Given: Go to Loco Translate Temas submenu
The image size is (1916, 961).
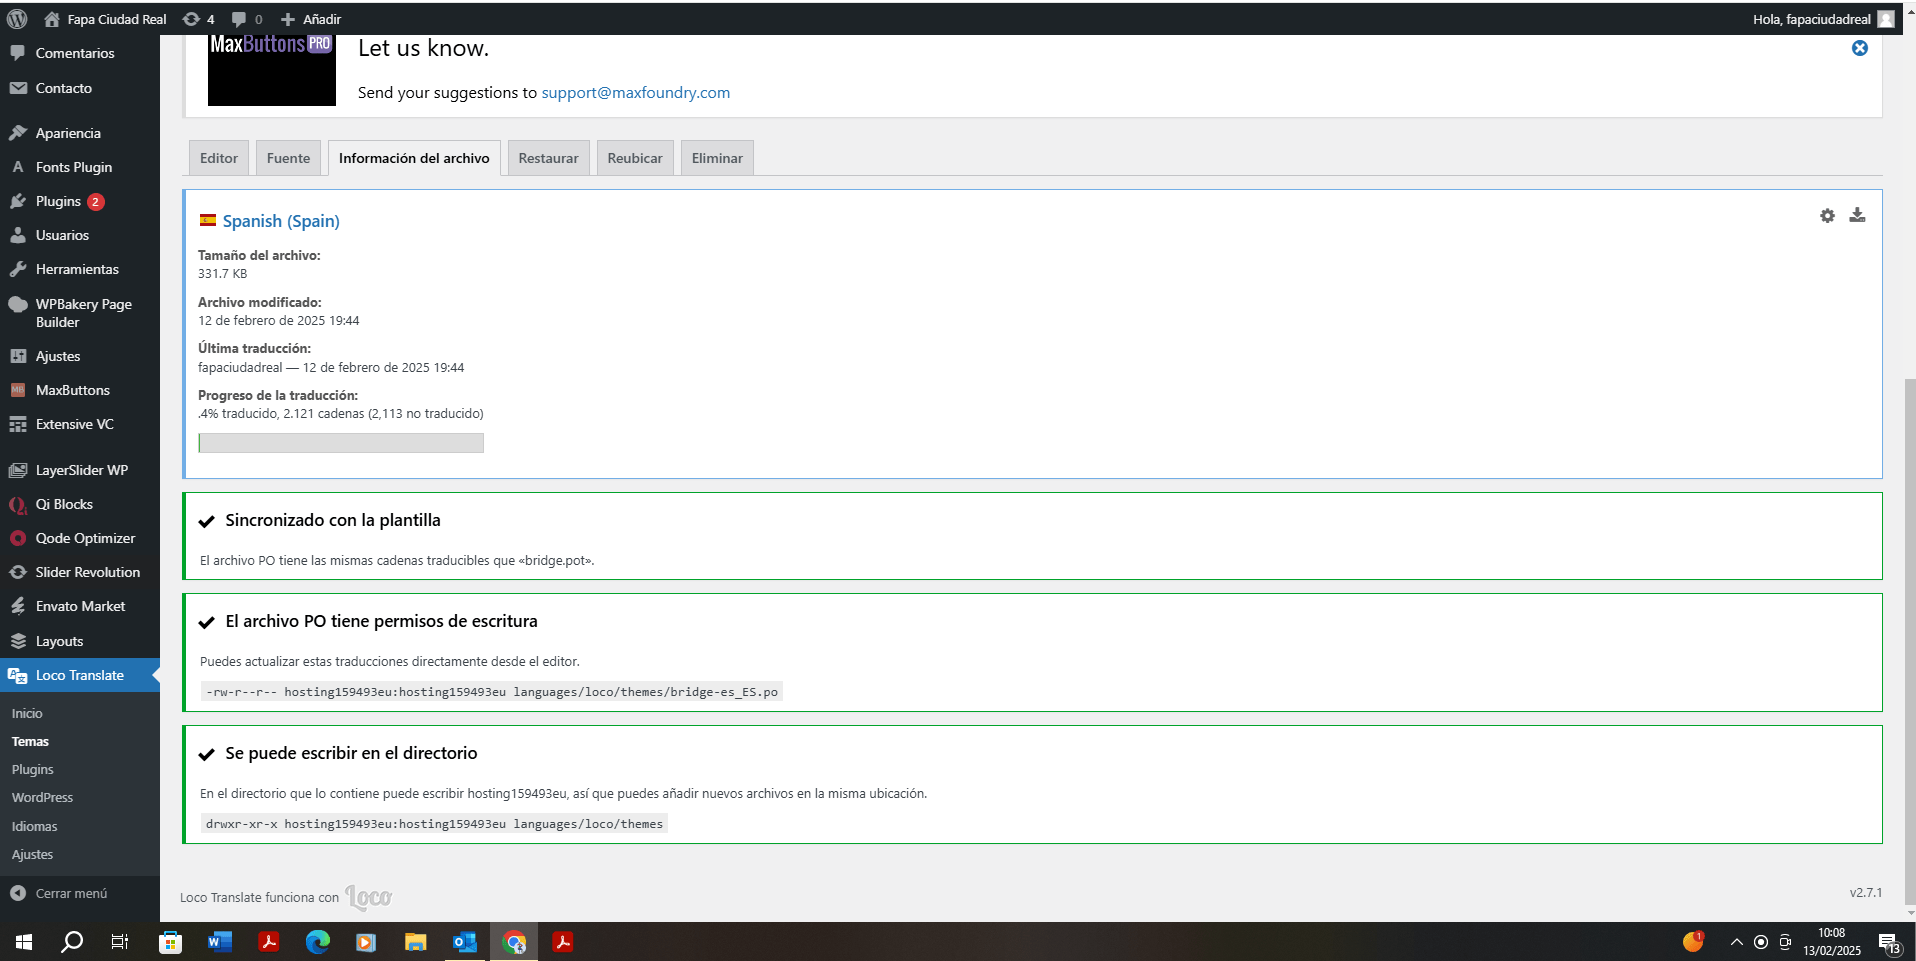Looking at the screenshot, I should [x=30, y=741].
